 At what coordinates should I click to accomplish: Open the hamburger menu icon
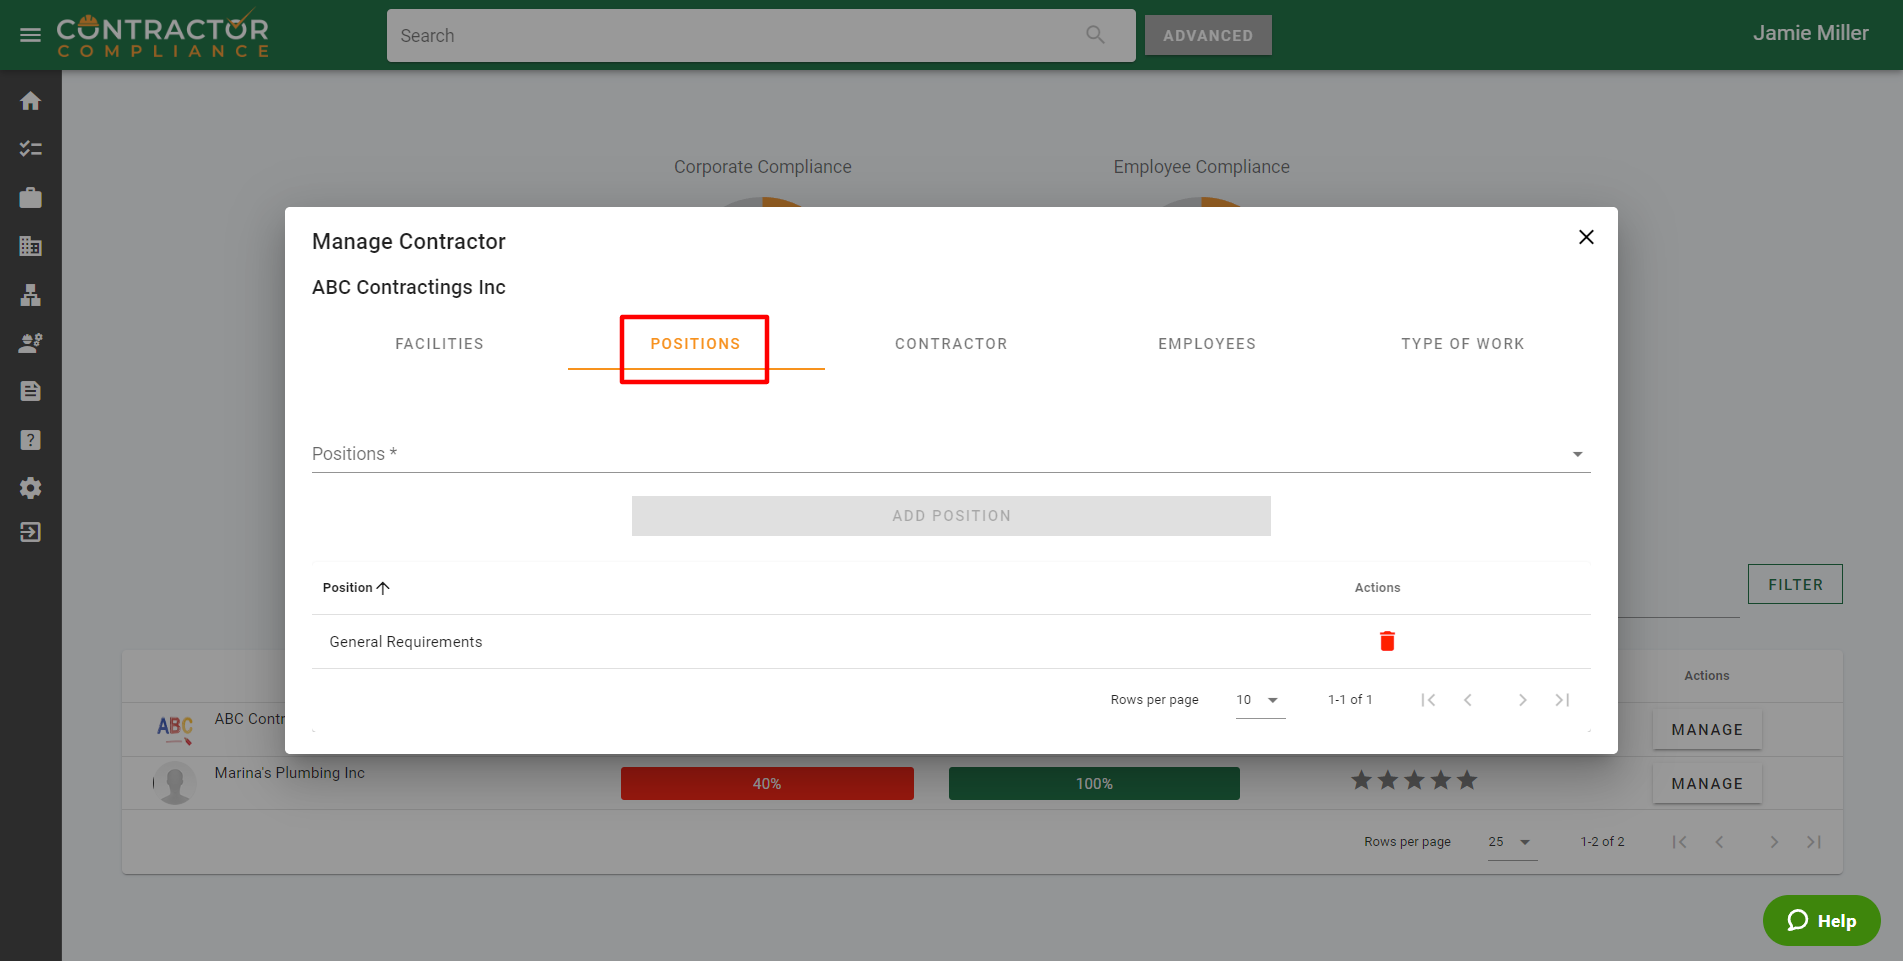coord(30,36)
